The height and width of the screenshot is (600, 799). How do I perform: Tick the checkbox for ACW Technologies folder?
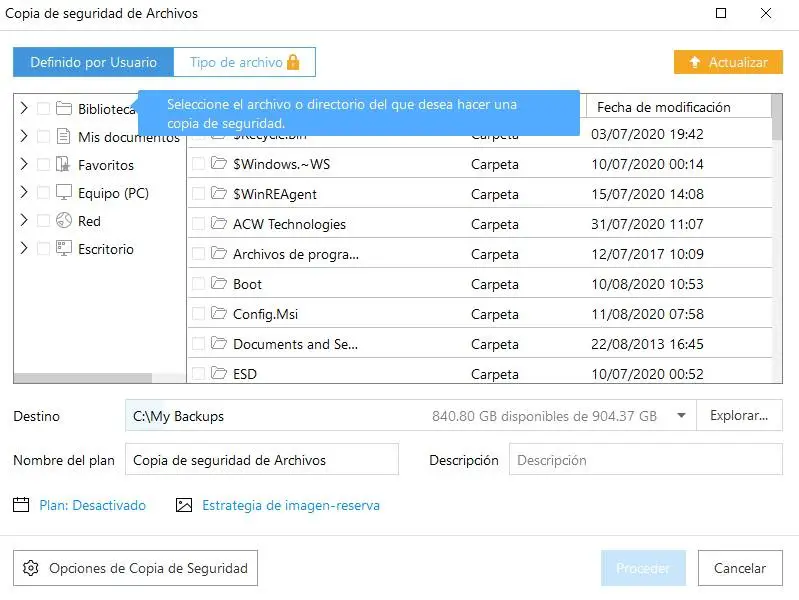pyautogui.click(x=198, y=224)
